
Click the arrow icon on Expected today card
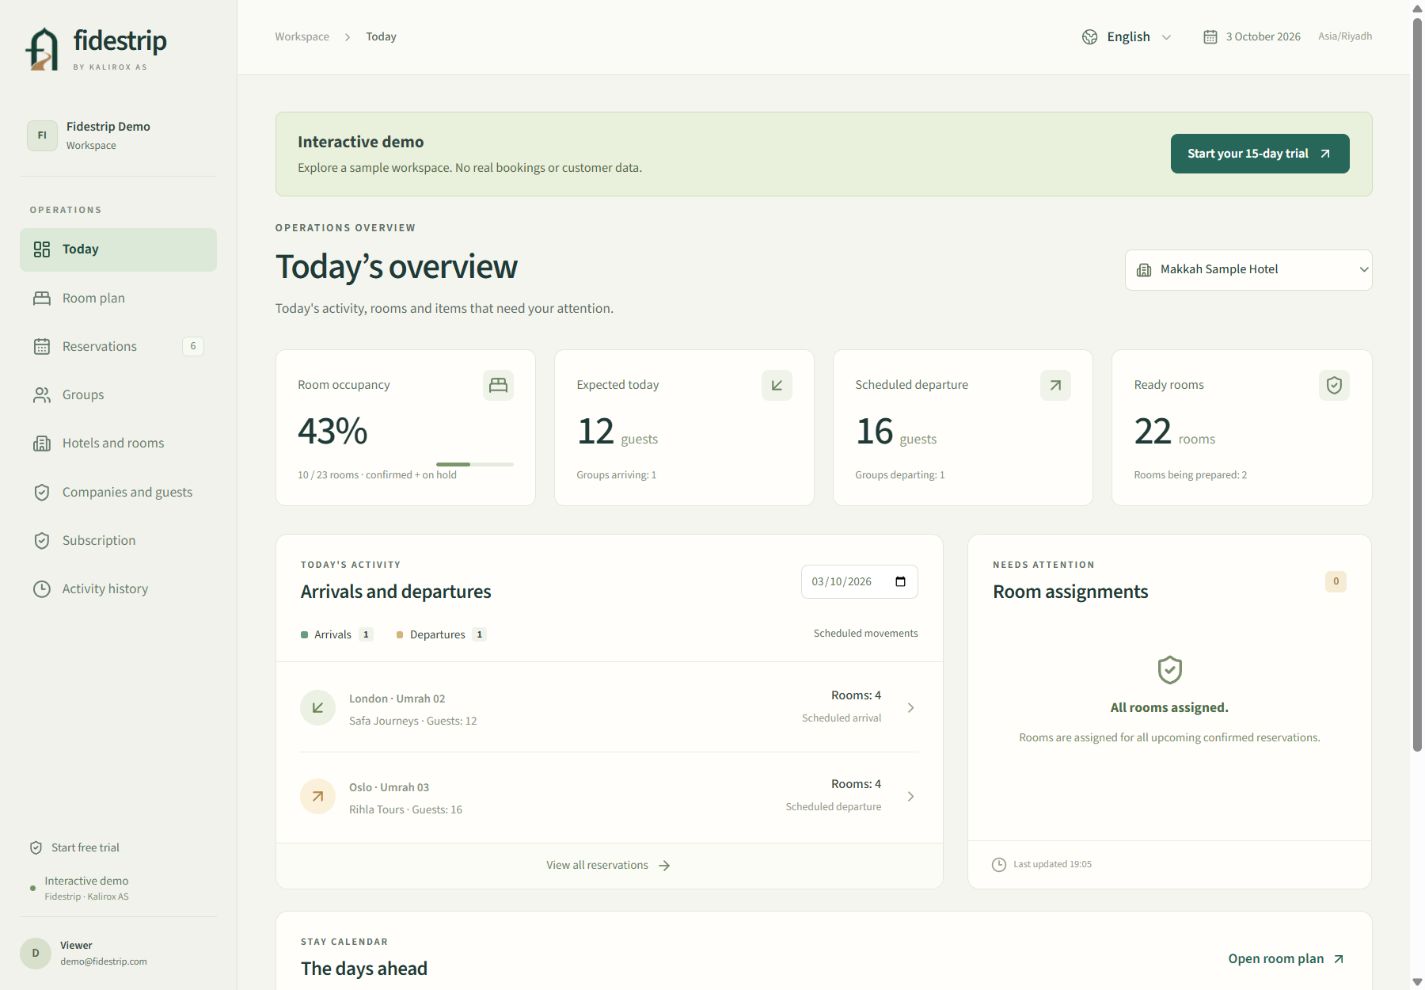coord(777,385)
